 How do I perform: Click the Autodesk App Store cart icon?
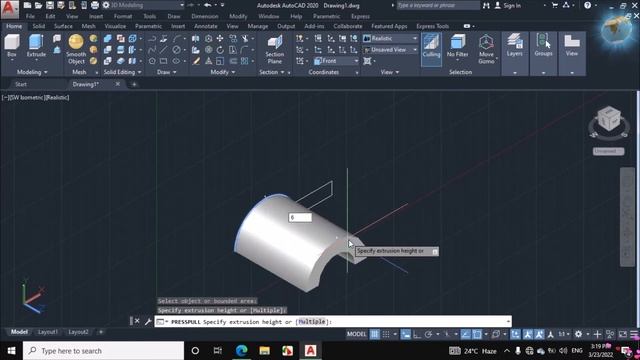click(555, 5)
